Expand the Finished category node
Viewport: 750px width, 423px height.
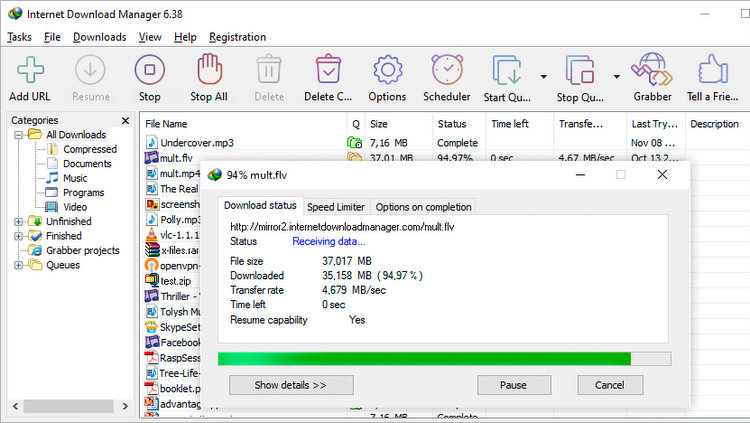[18, 236]
